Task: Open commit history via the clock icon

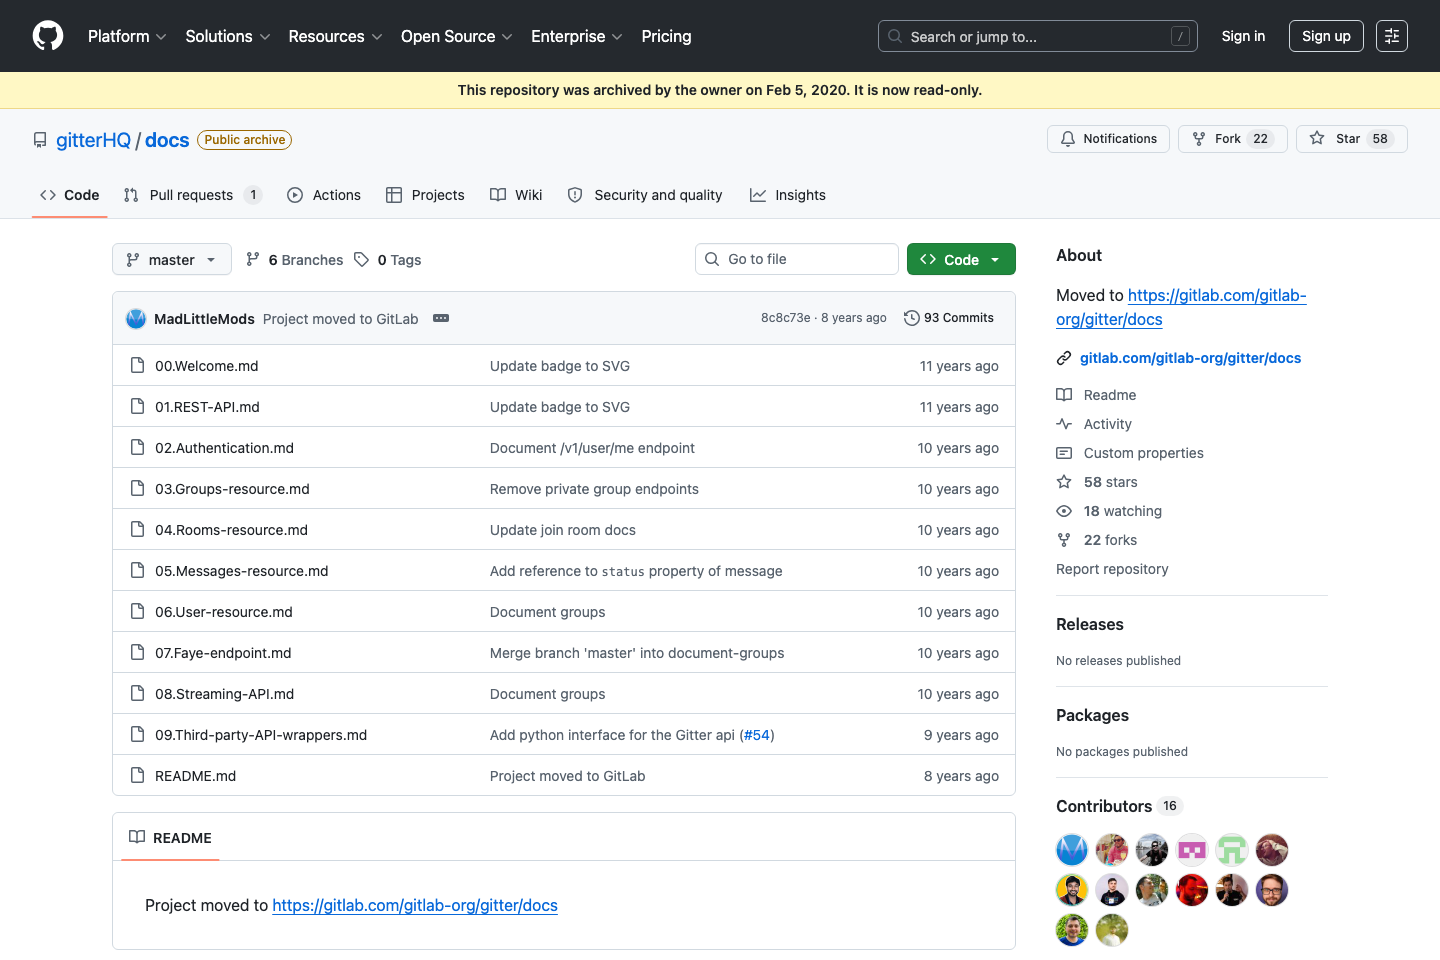Action: (911, 317)
